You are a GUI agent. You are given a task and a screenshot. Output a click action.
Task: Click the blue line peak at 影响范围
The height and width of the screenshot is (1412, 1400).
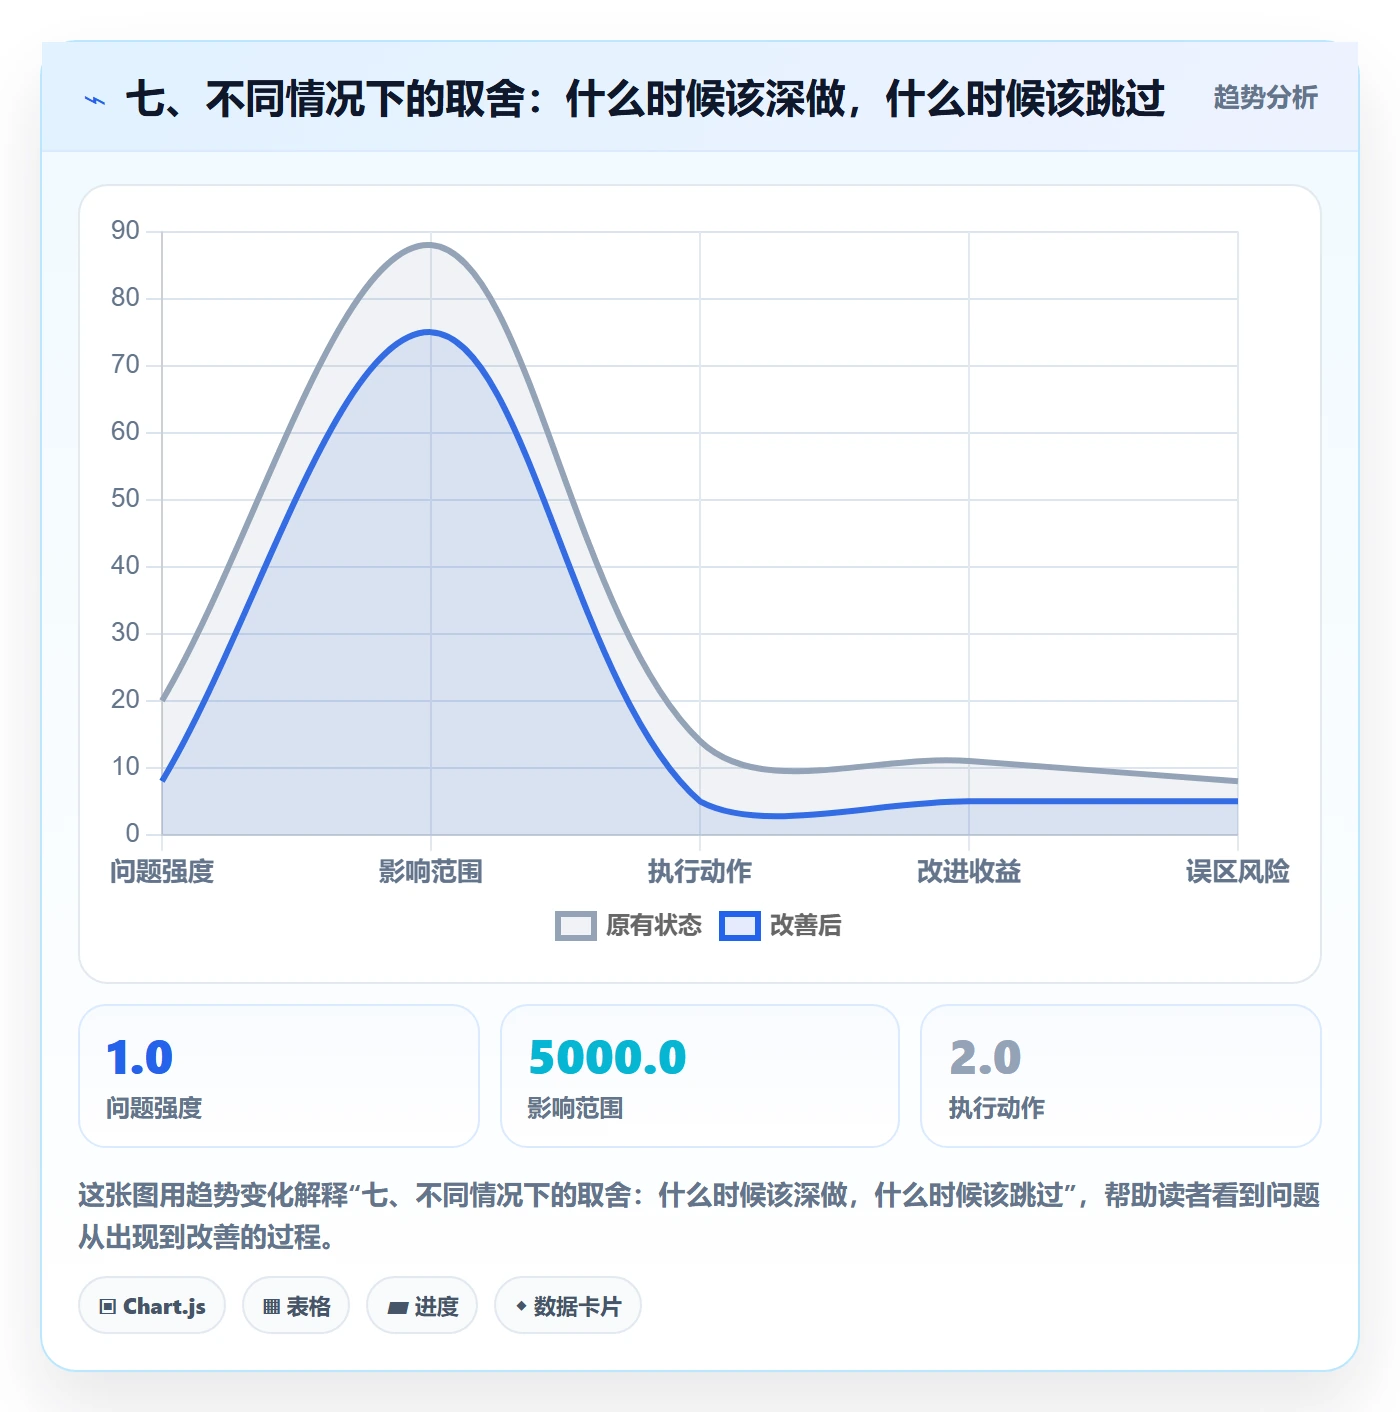[x=430, y=331]
